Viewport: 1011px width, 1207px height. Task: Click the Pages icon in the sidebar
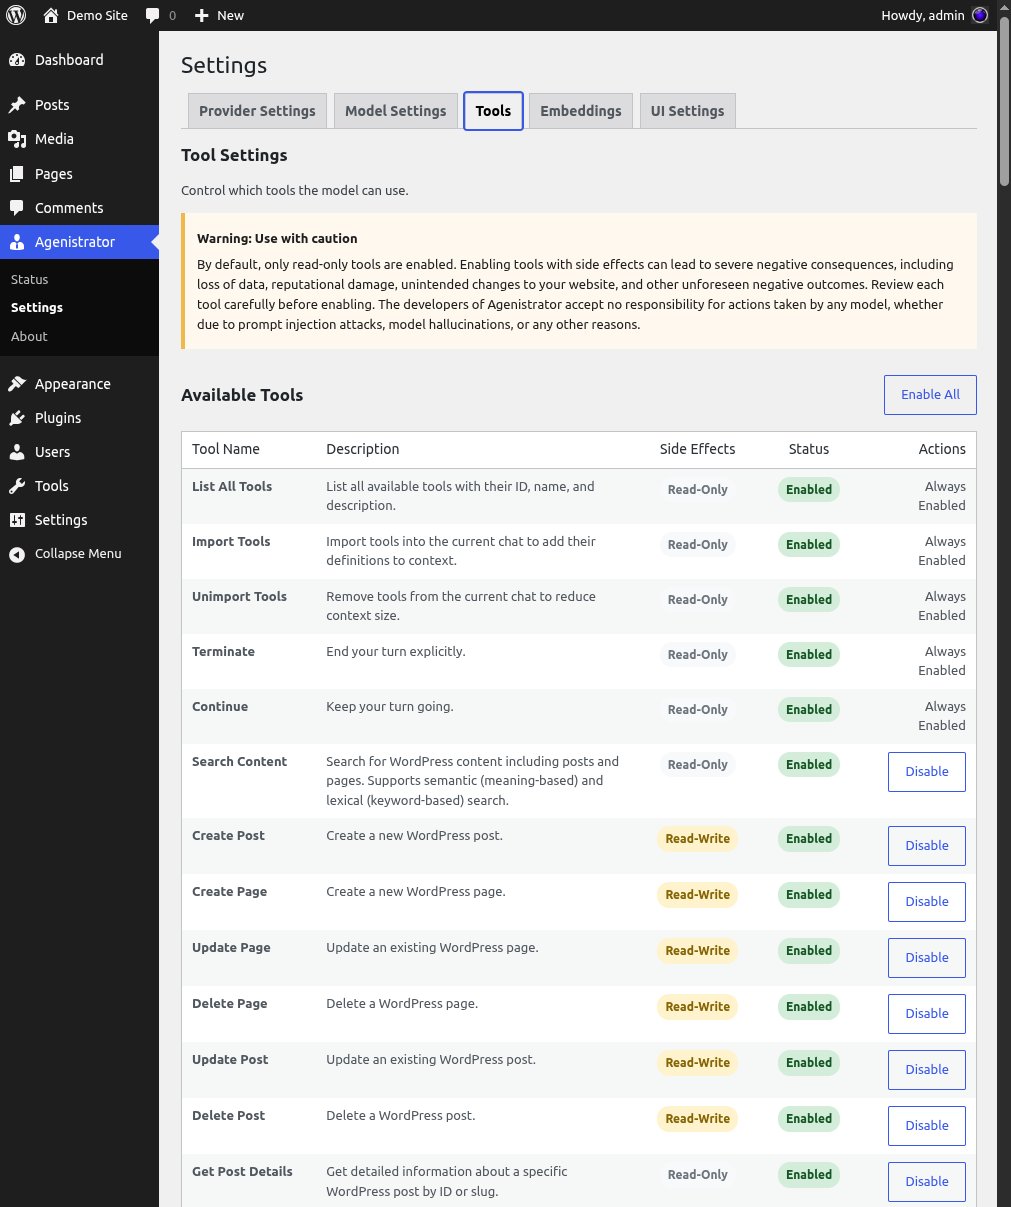17,173
